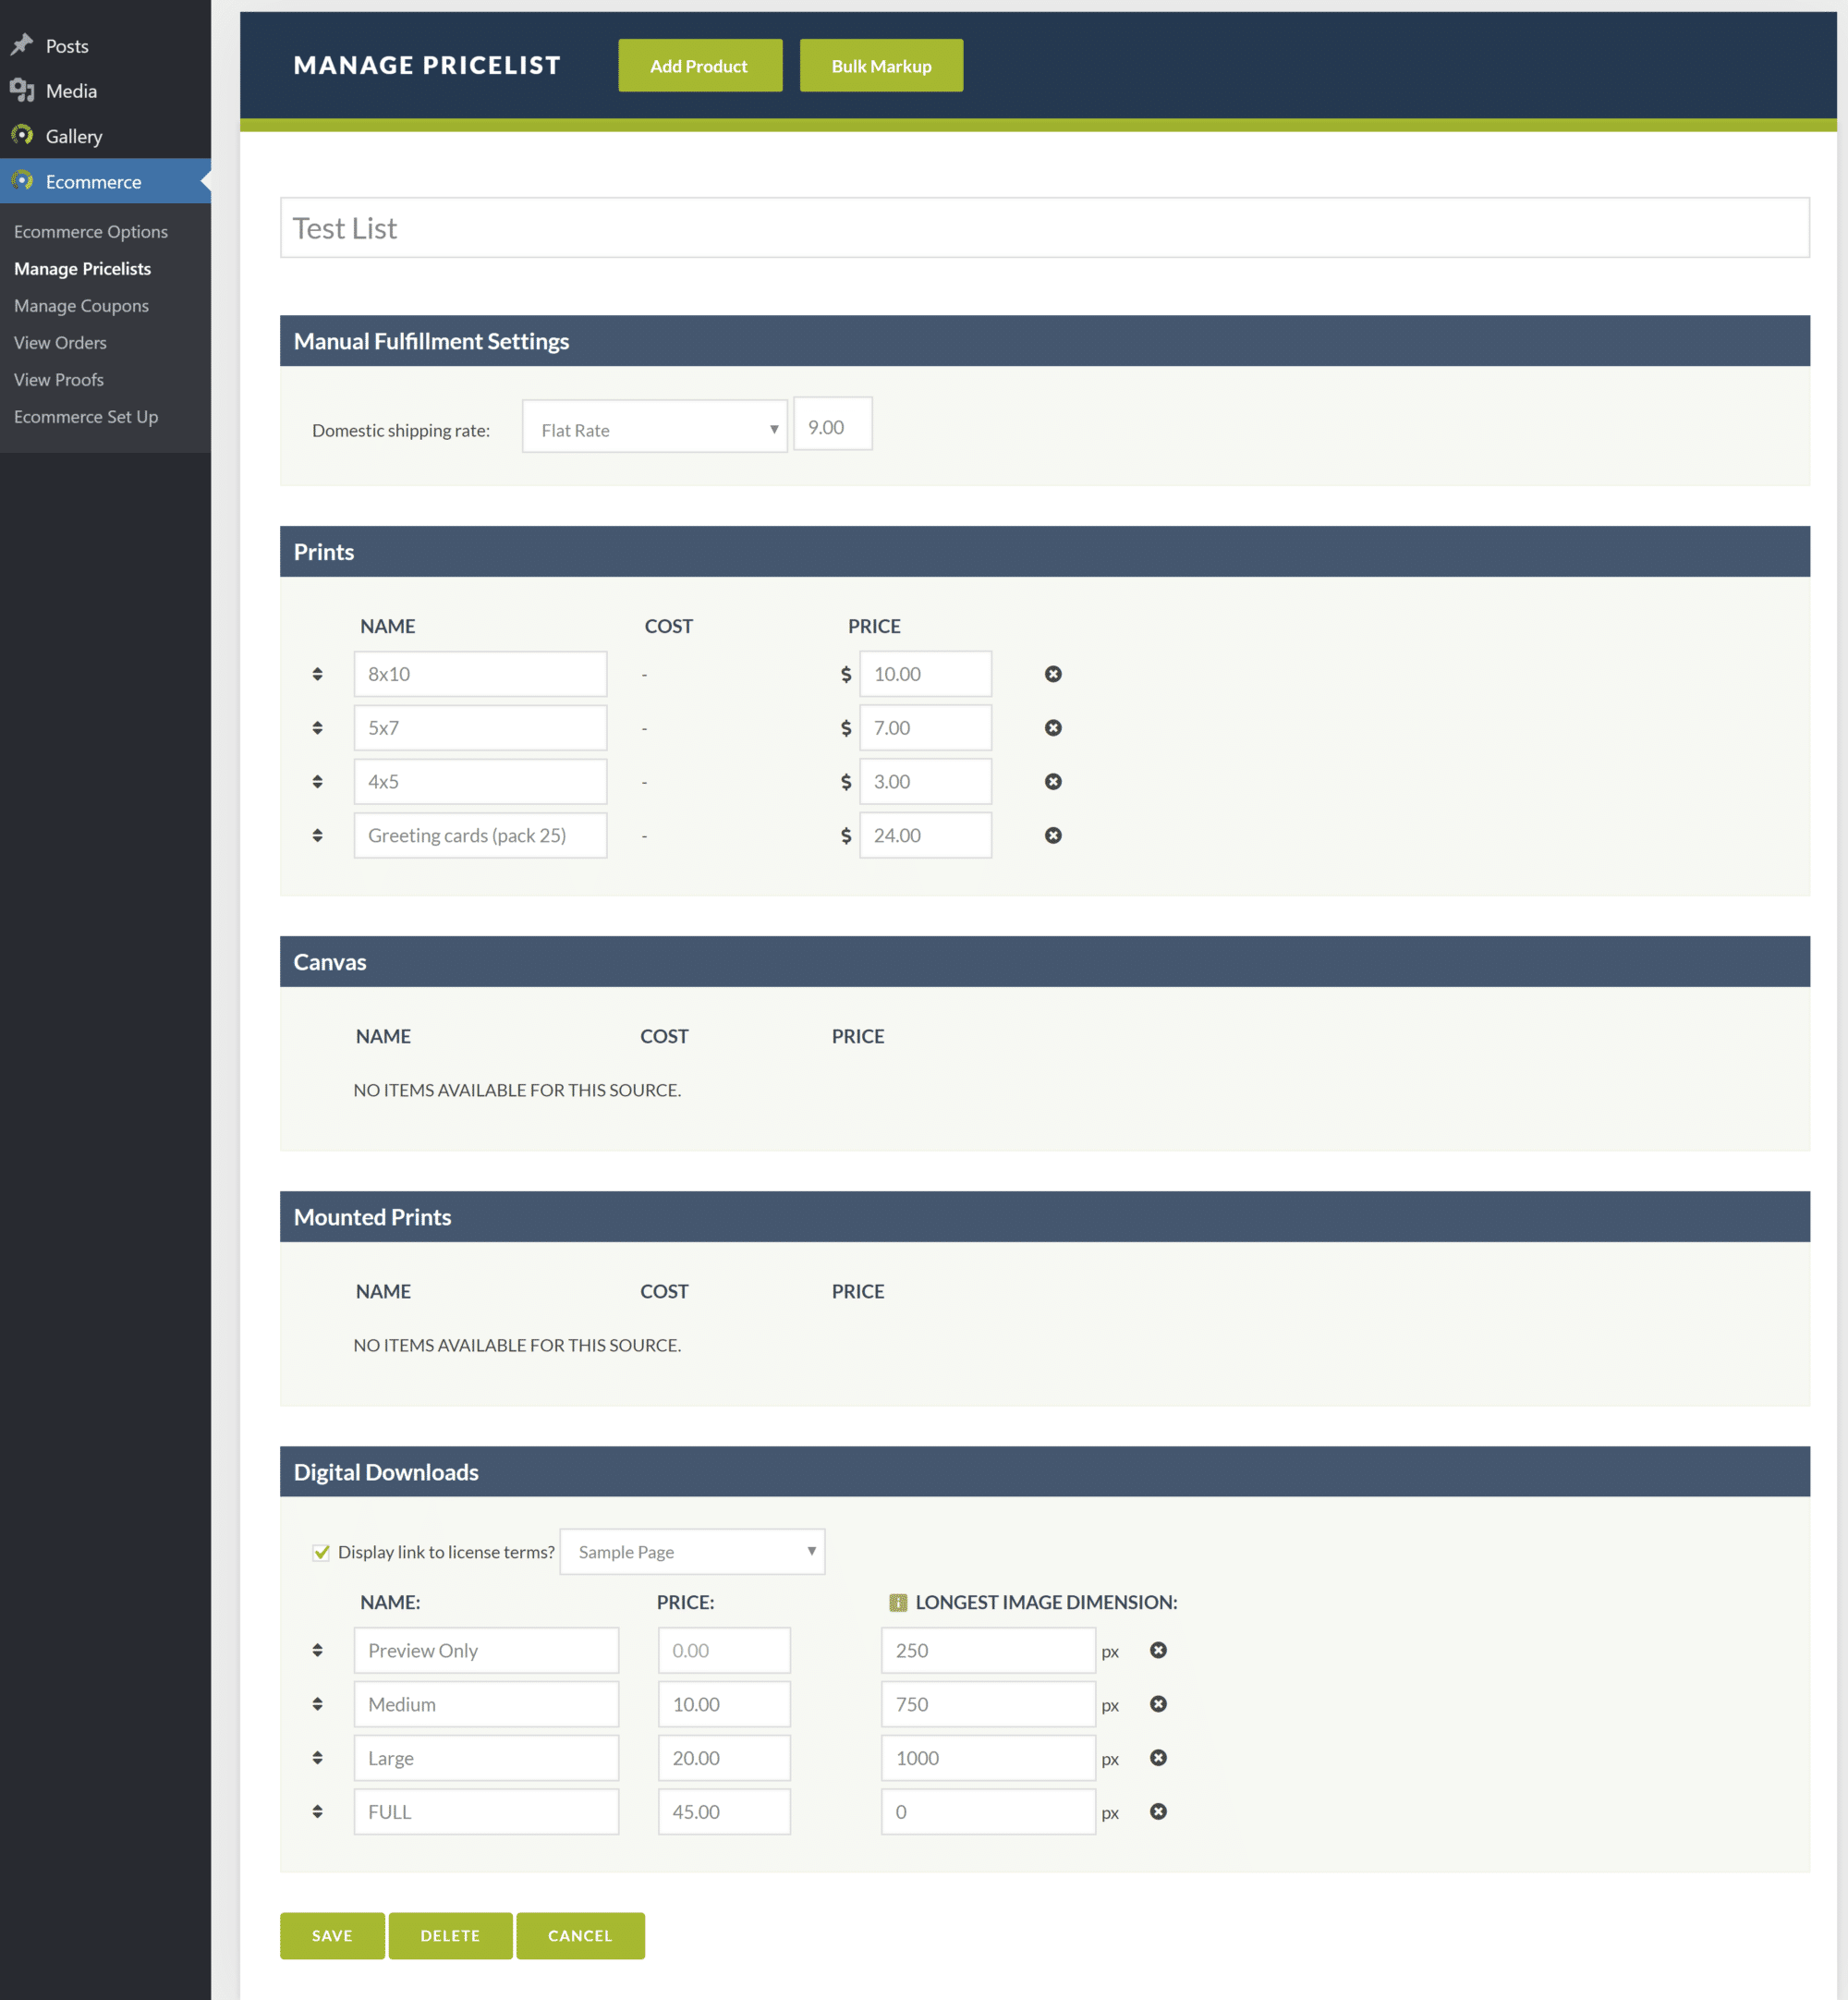This screenshot has height=2000, width=1848.
Task: Click reorder handle for FULL download
Action: [317, 1812]
